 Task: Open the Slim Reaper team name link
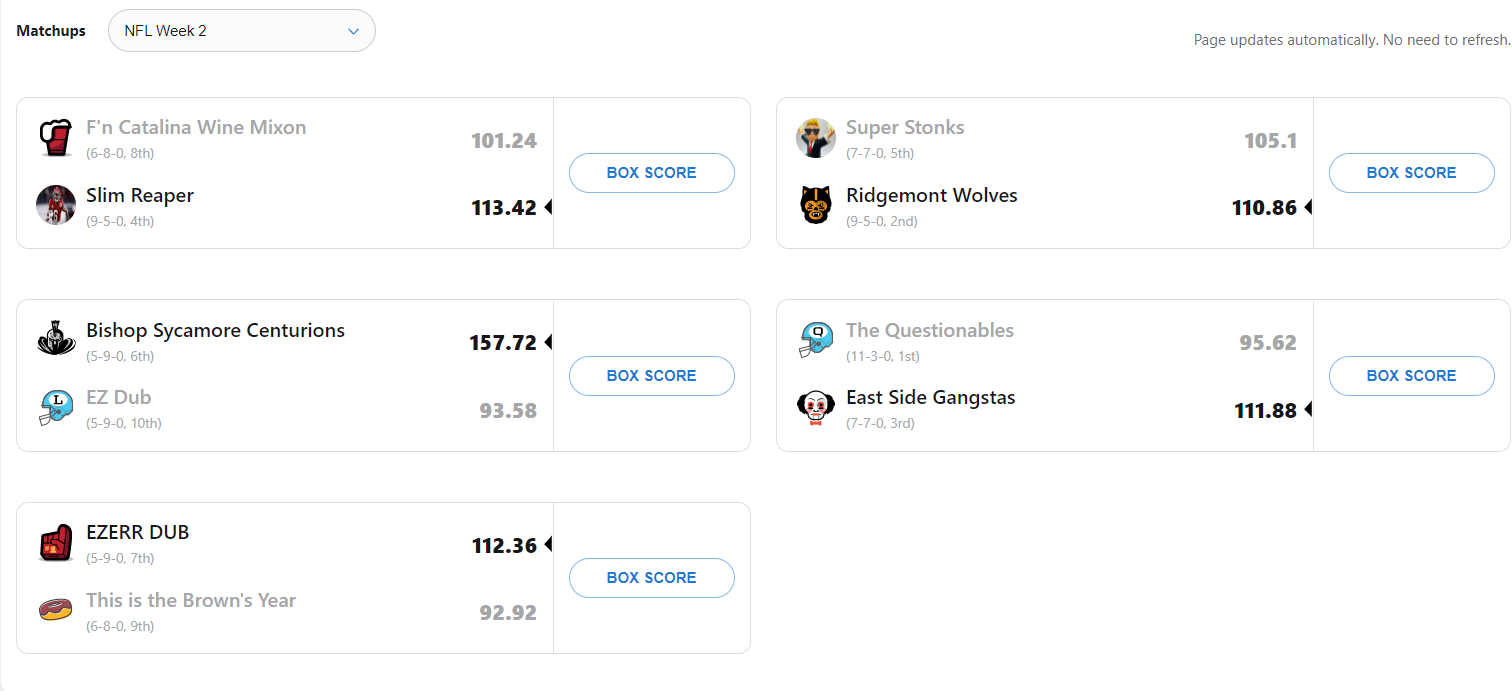pyautogui.click(x=140, y=195)
